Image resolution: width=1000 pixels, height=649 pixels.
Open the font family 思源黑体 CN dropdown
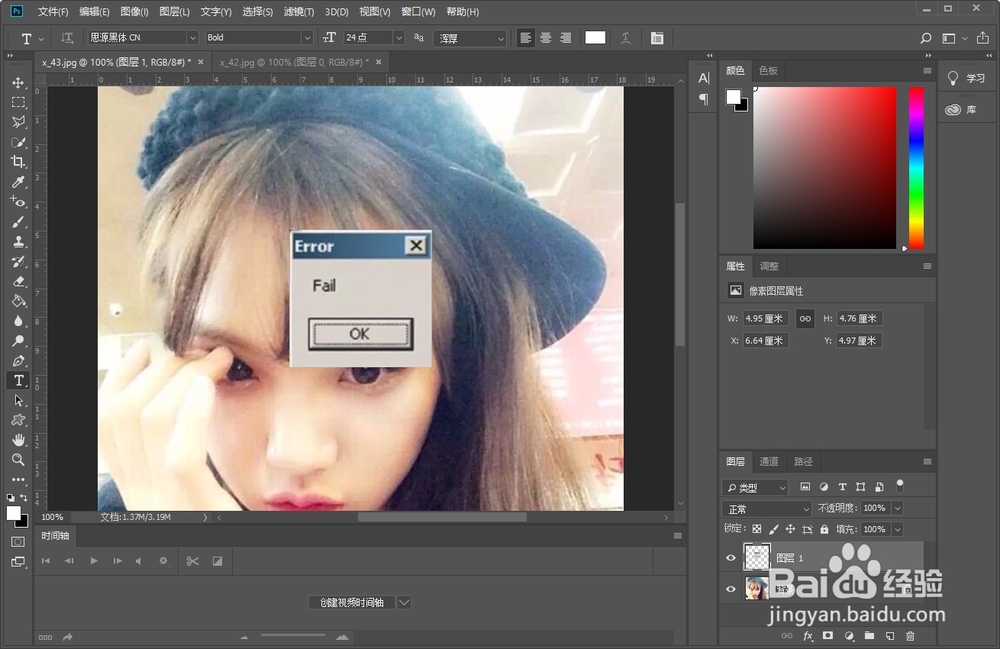(192, 38)
